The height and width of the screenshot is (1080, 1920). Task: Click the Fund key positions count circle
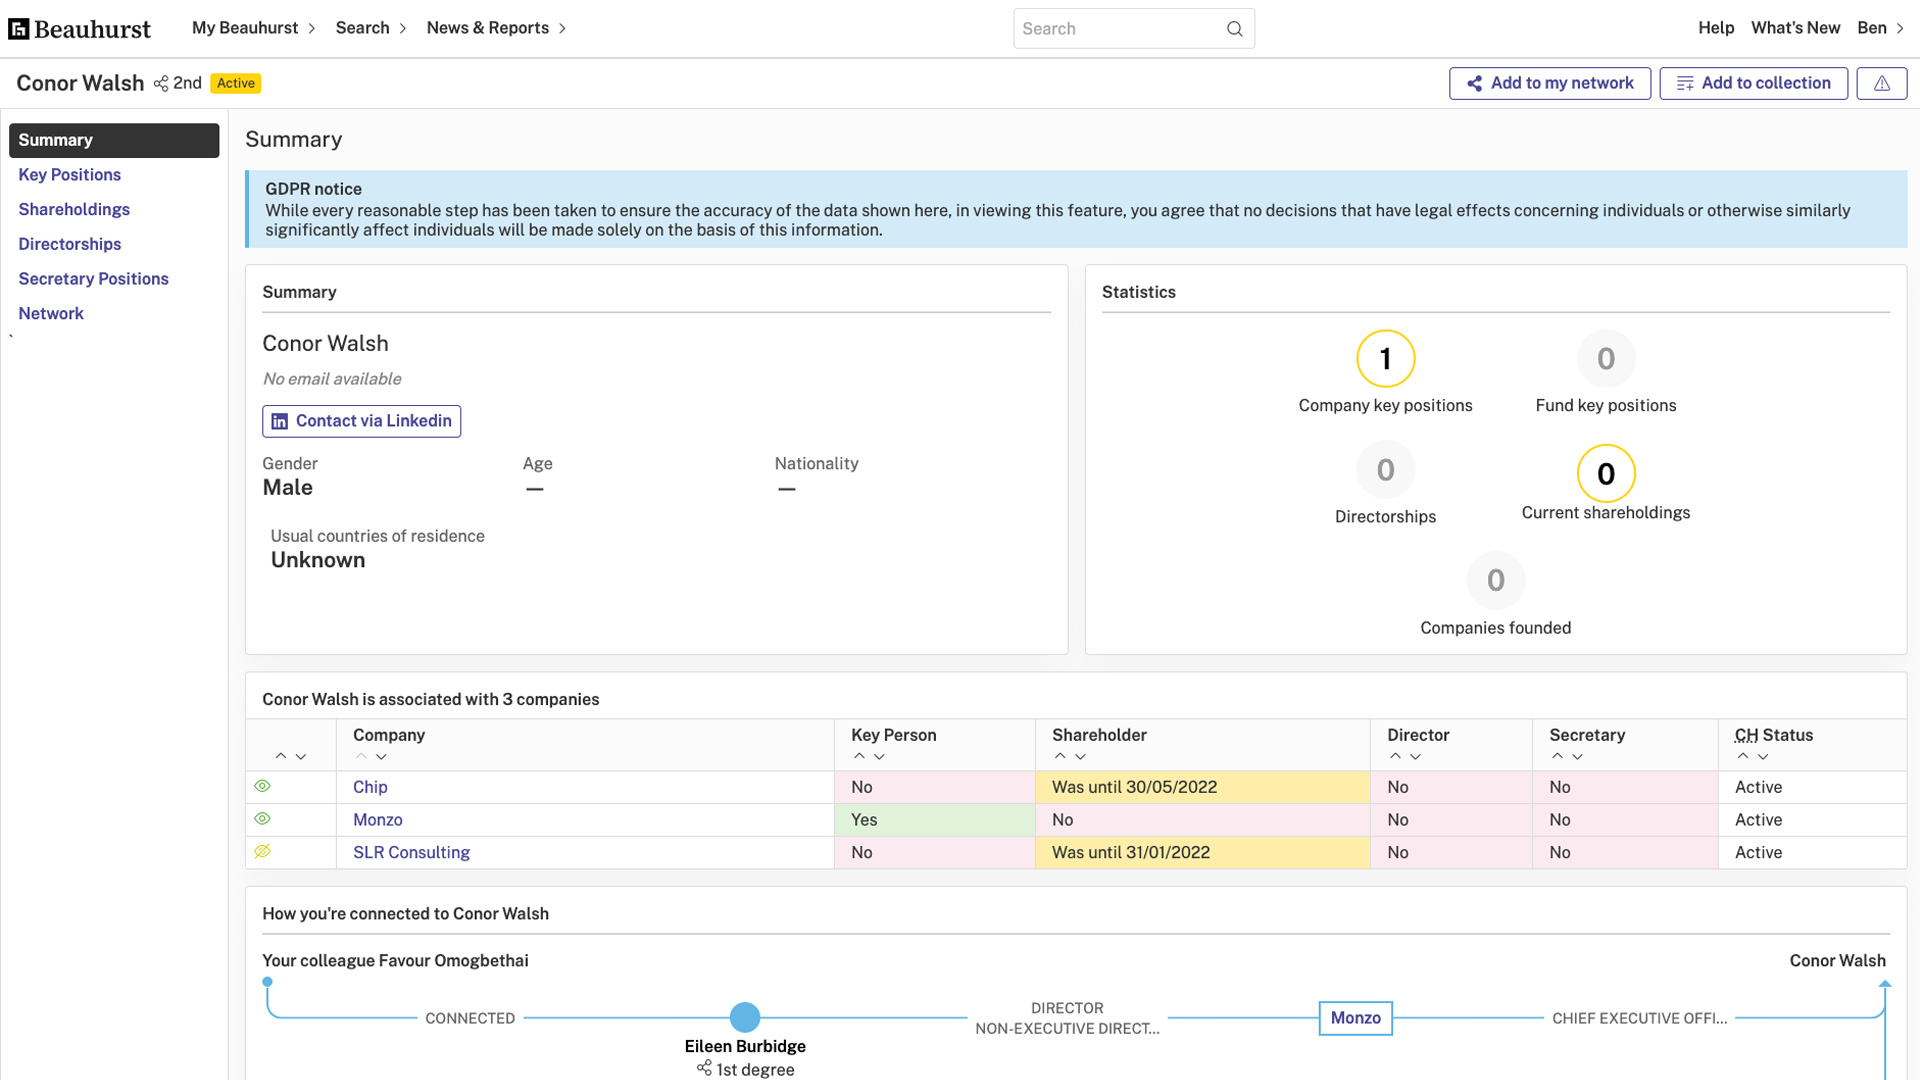click(x=1605, y=358)
